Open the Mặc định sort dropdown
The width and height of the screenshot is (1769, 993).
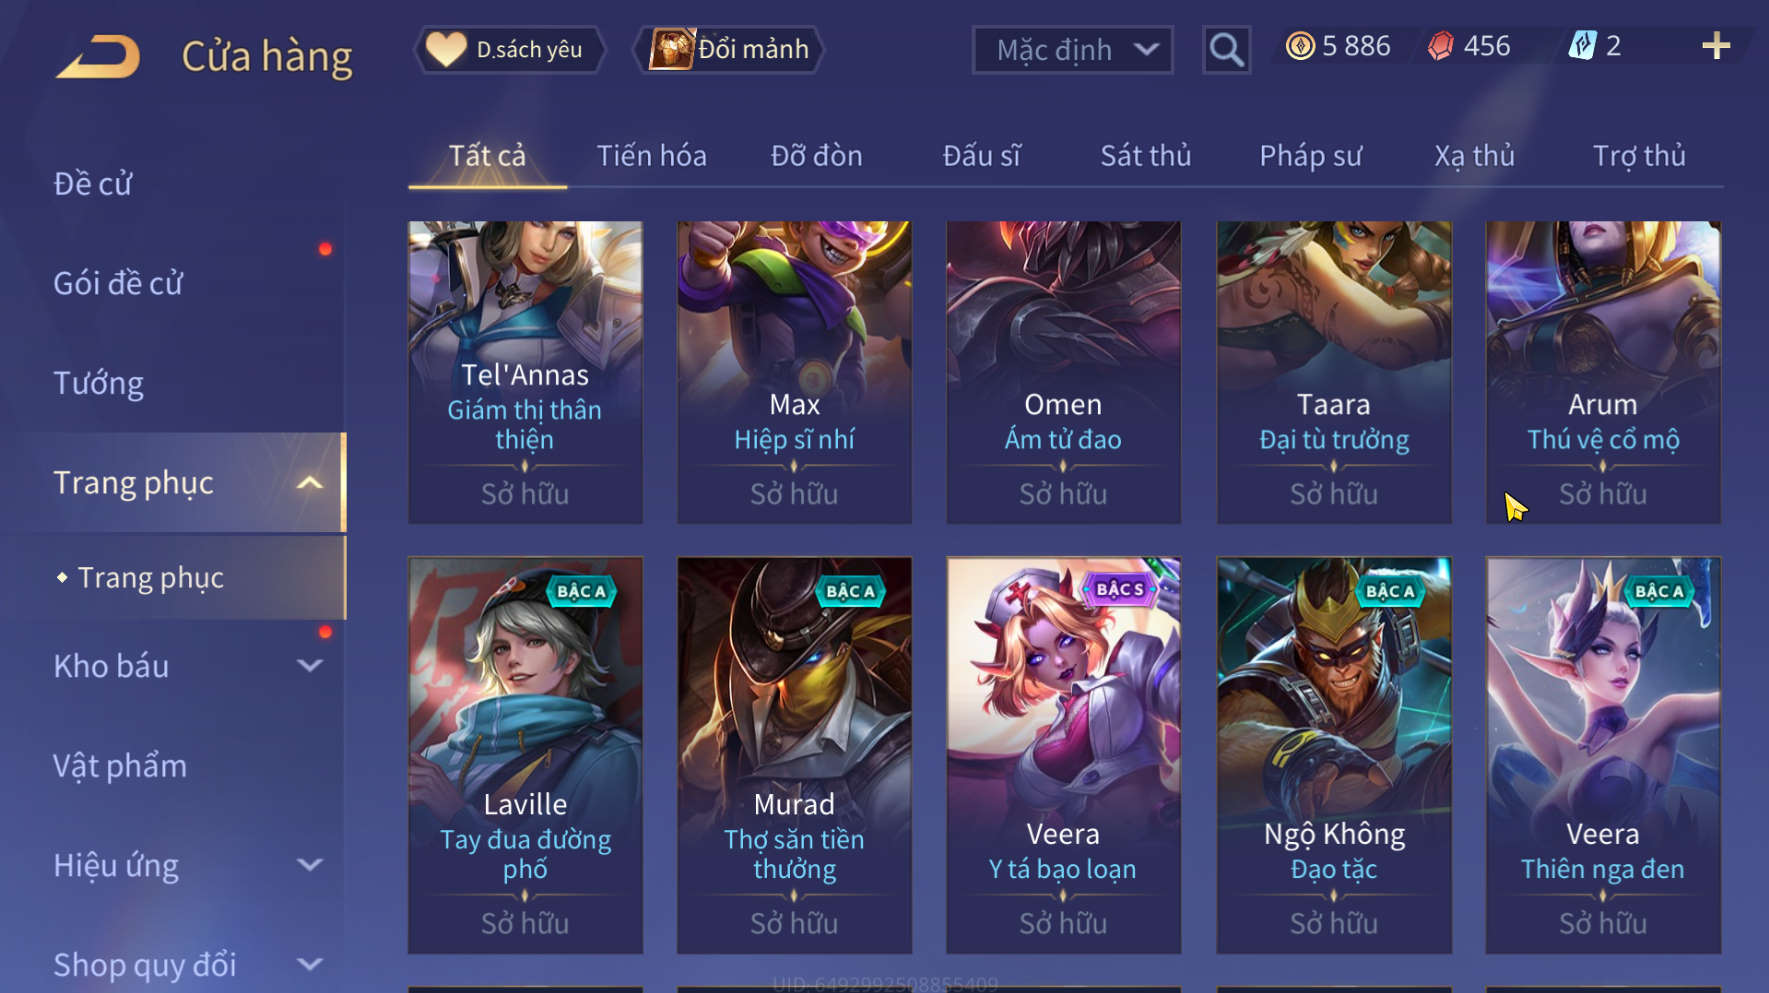[x=1072, y=50]
